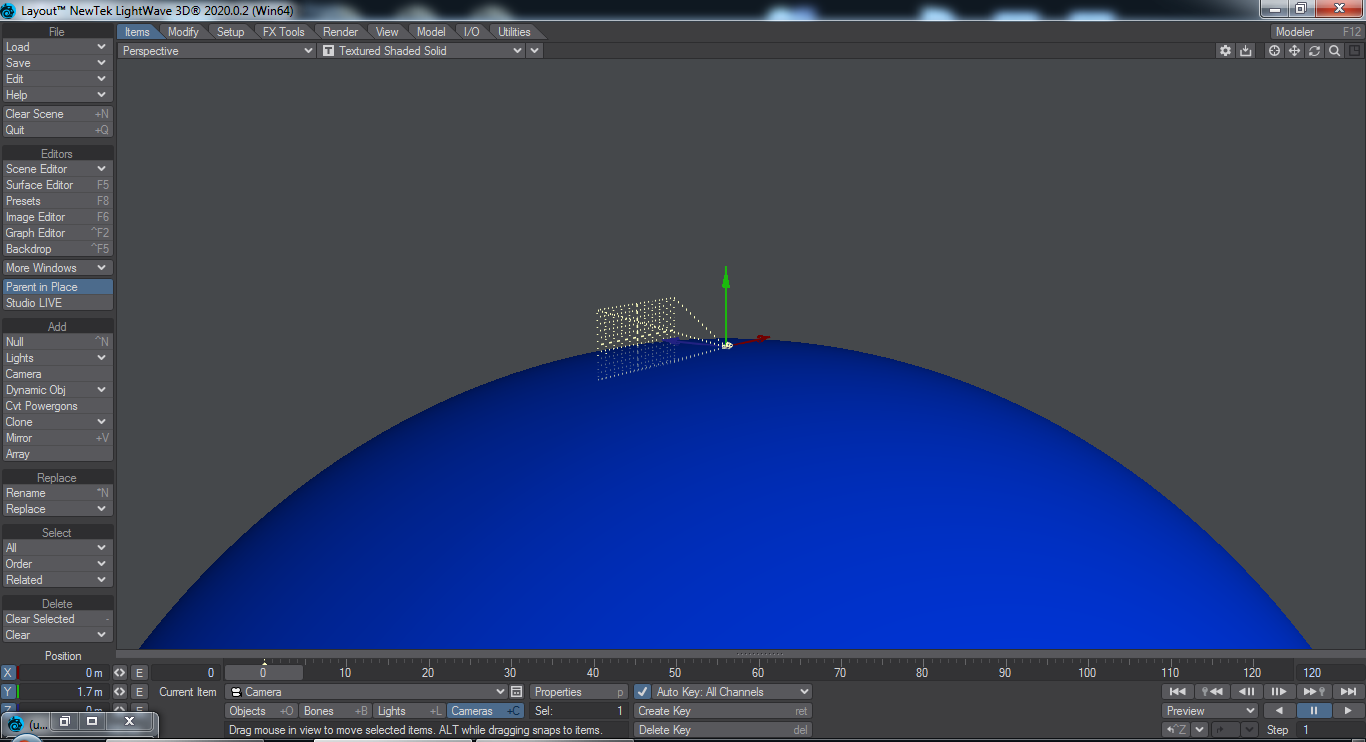Open viewport options gear icon
Image resolution: width=1366 pixels, height=742 pixels.
click(x=1225, y=51)
